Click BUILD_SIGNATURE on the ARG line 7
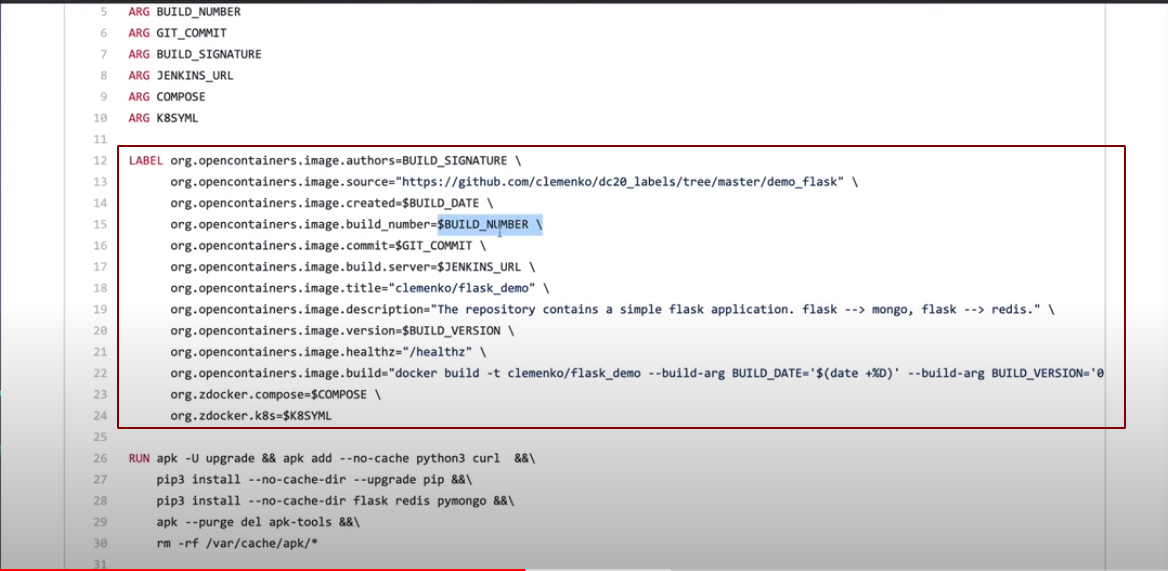1168x571 pixels. click(209, 54)
